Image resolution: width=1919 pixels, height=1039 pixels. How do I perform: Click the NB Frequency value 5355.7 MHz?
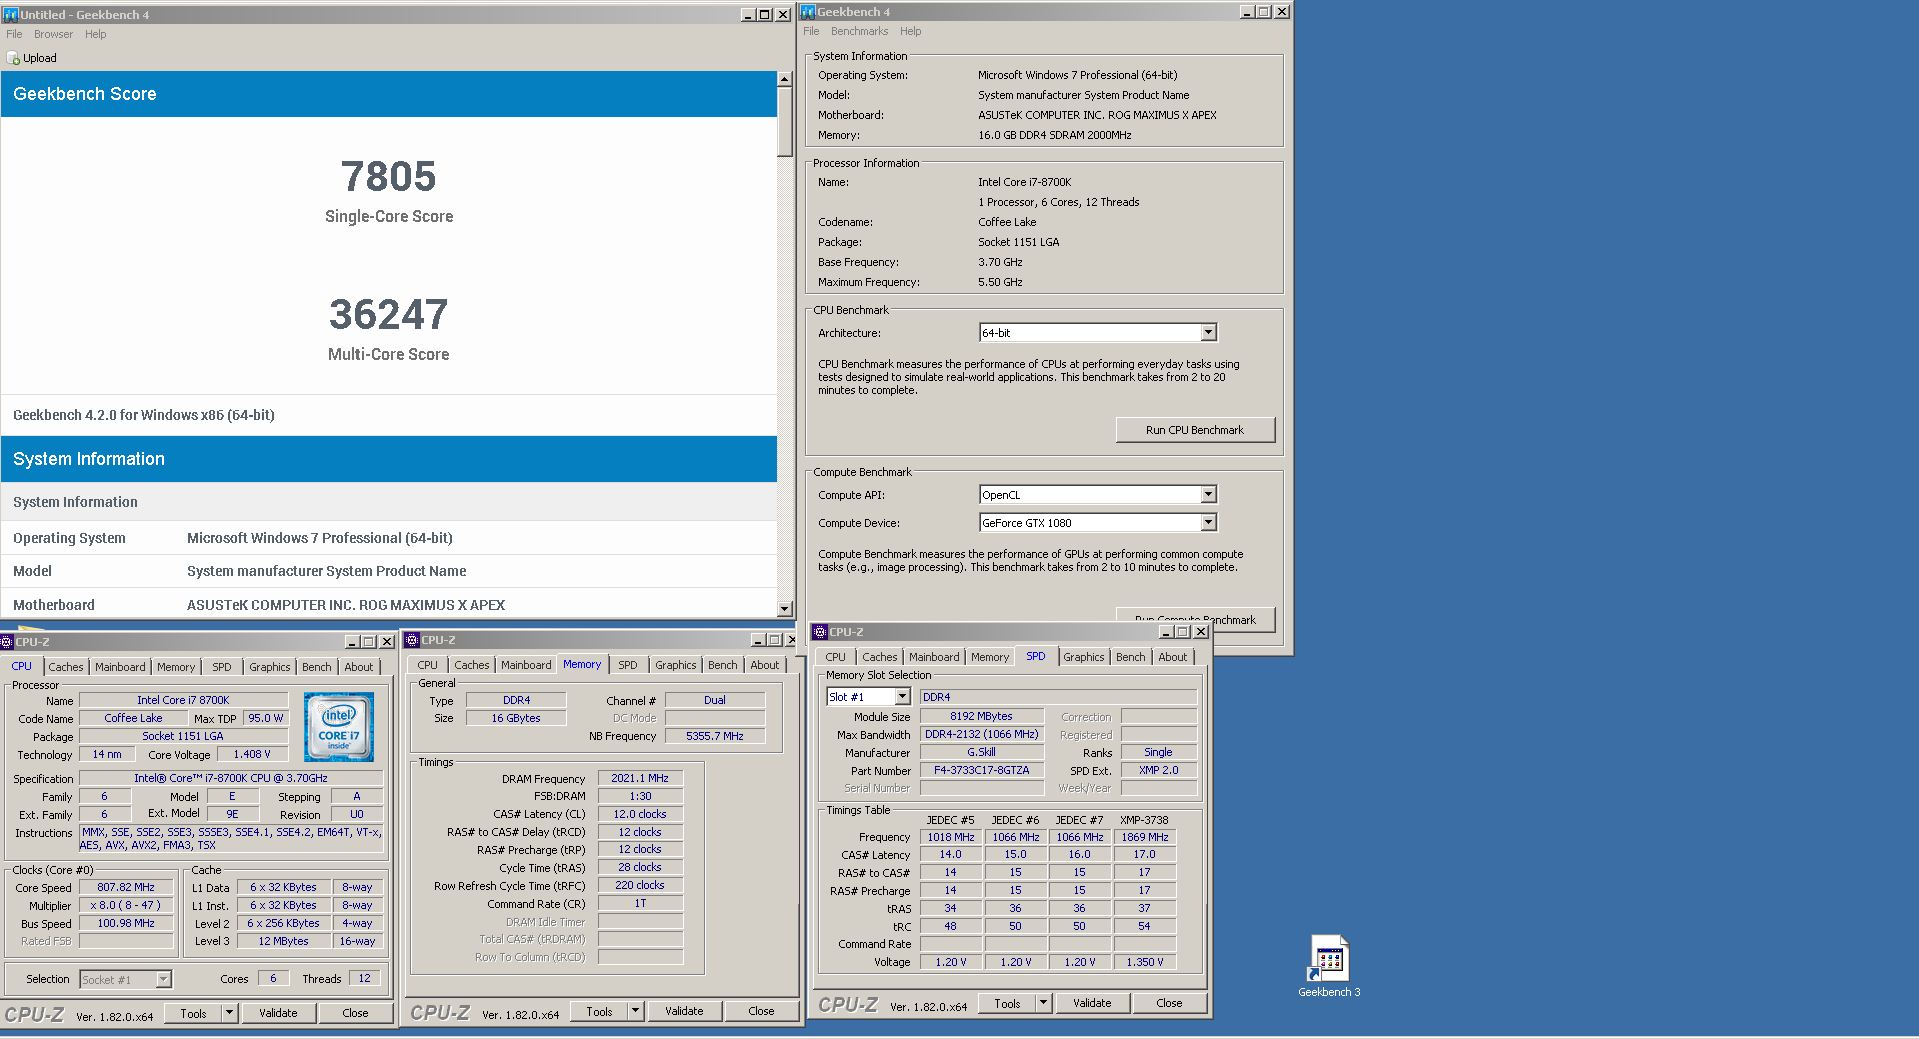pyautogui.click(x=715, y=736)
